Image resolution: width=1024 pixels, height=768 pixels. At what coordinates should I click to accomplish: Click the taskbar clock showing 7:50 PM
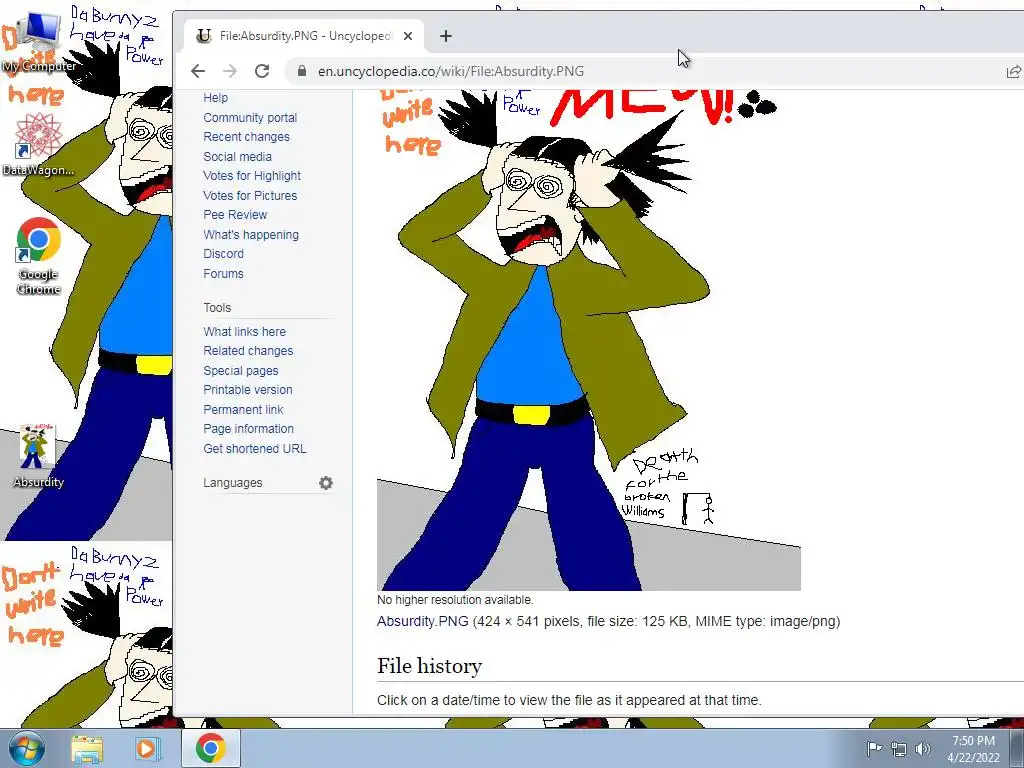(973, 748)
